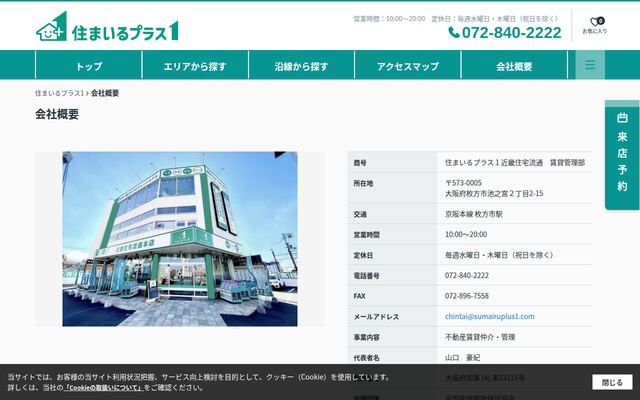Click the 営業時間 row label
The width and height of the screenshot is (640, 400).
coord(367,235)
